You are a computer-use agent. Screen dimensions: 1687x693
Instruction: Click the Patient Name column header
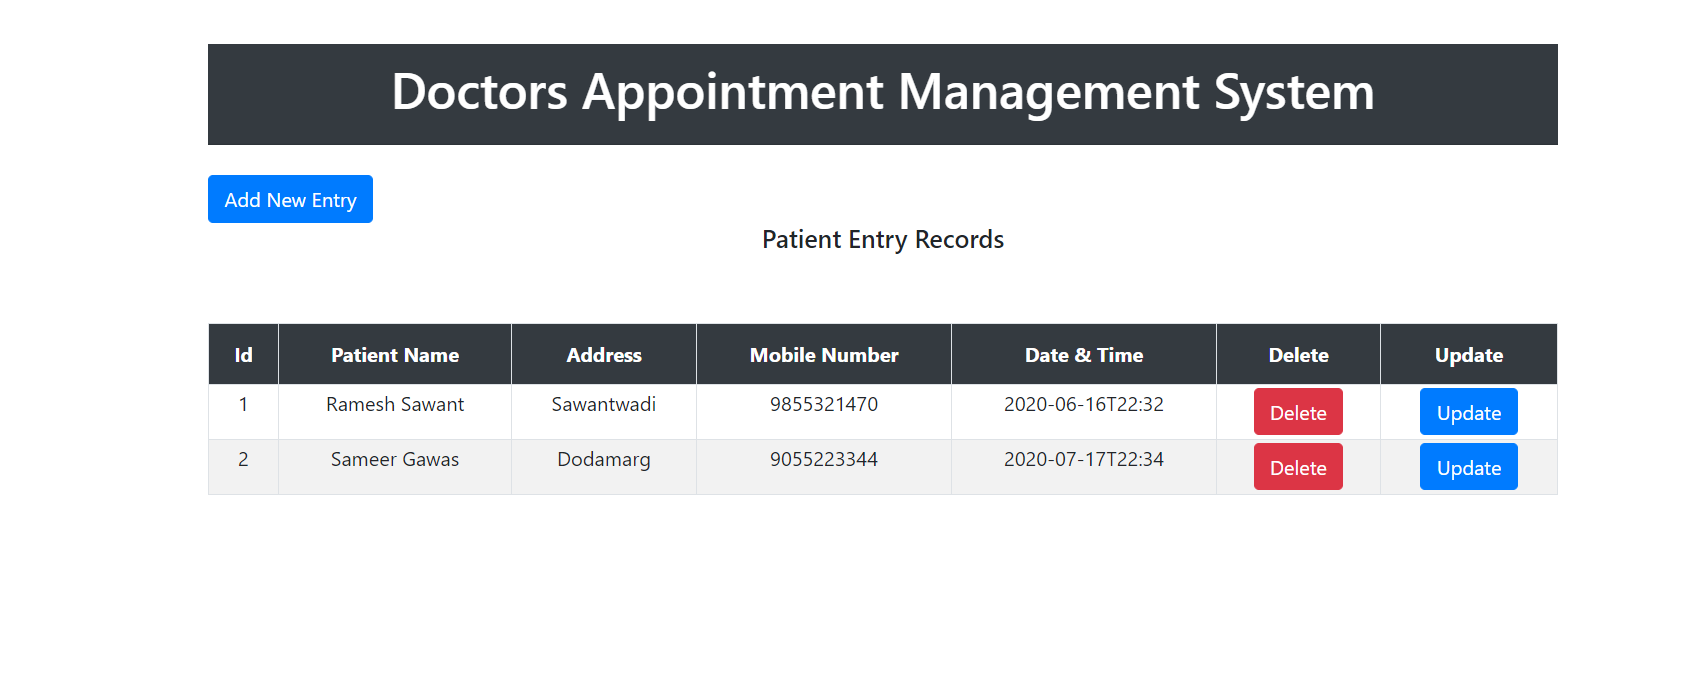click(x=394, y=354)
